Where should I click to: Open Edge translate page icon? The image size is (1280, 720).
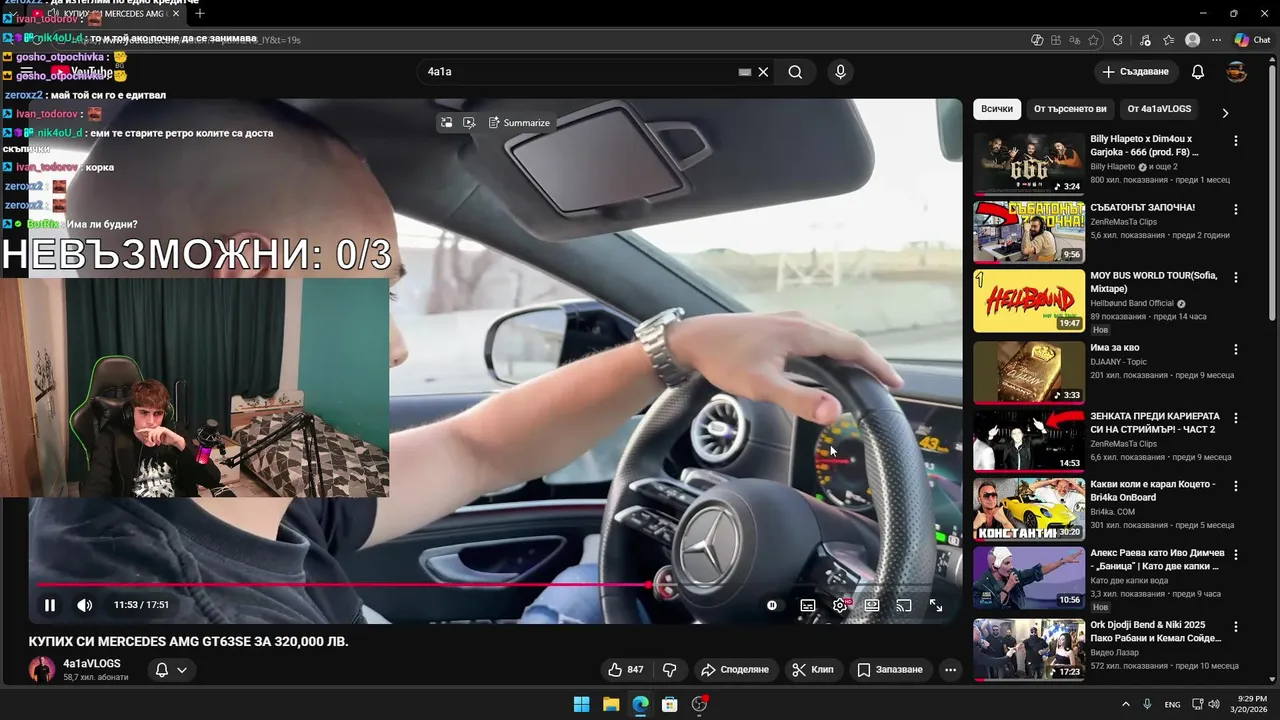coord(1075,40)
